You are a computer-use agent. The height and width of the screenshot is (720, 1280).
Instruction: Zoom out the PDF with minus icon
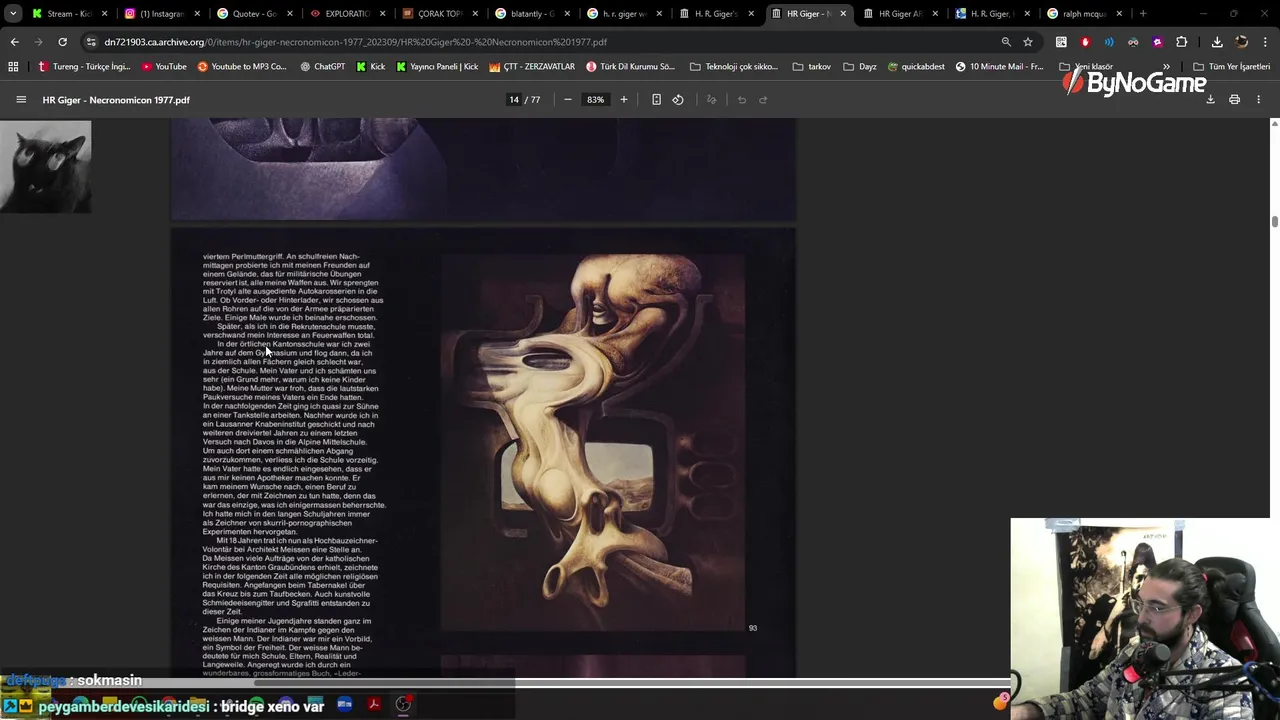568,100
